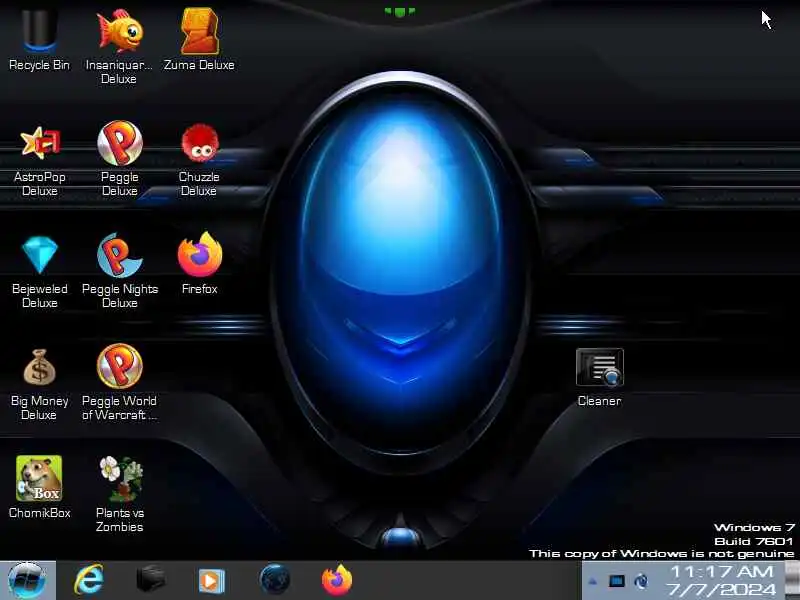Image resolution: width=800 pixels, height=600 pixels.
Task: Open Windows Media Player from the taskbar
Action: (x=212, y=581)
